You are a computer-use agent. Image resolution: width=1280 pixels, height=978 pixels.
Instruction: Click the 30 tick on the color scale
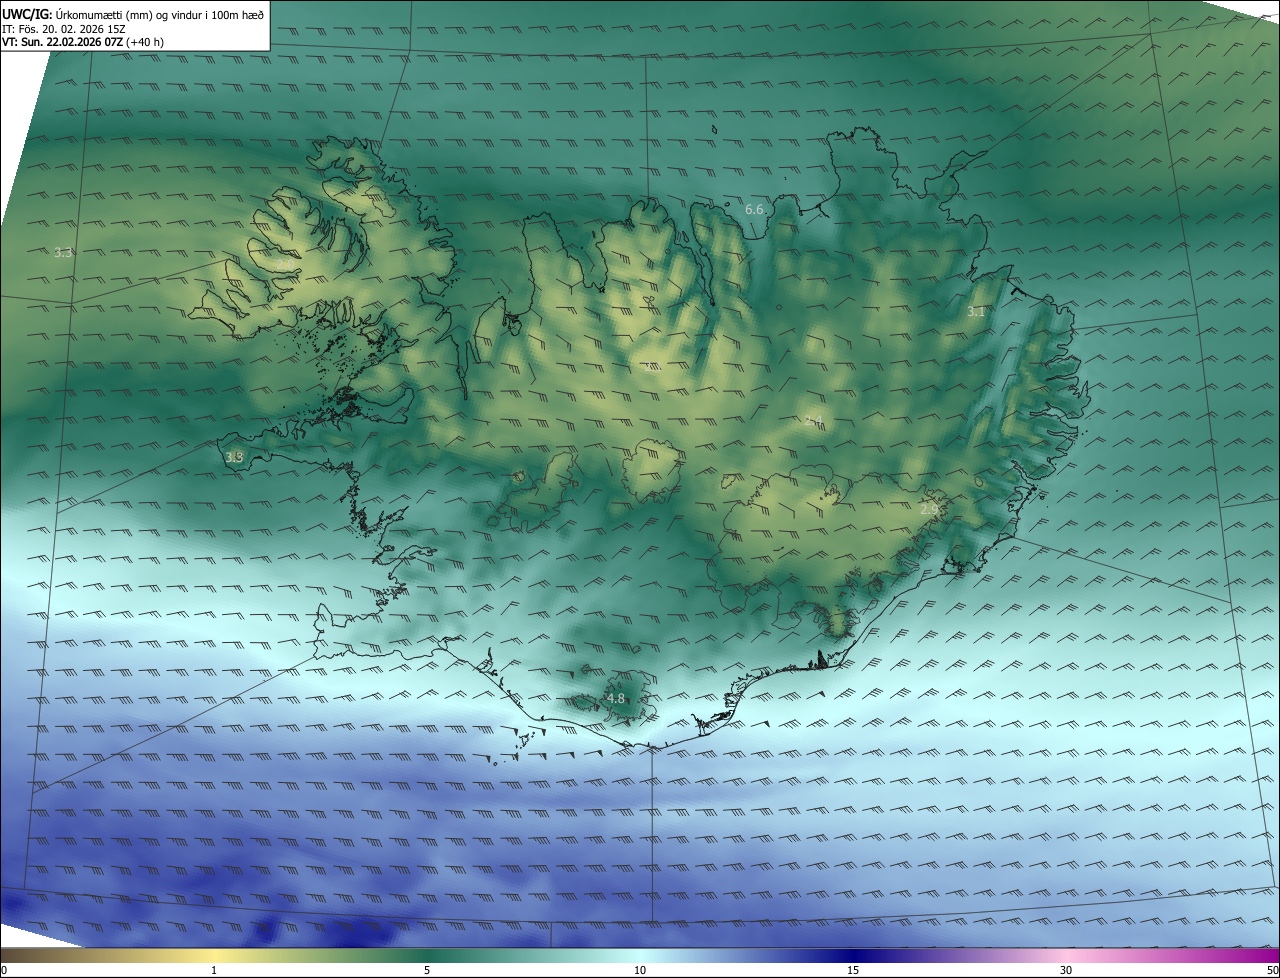(1066, 970)
